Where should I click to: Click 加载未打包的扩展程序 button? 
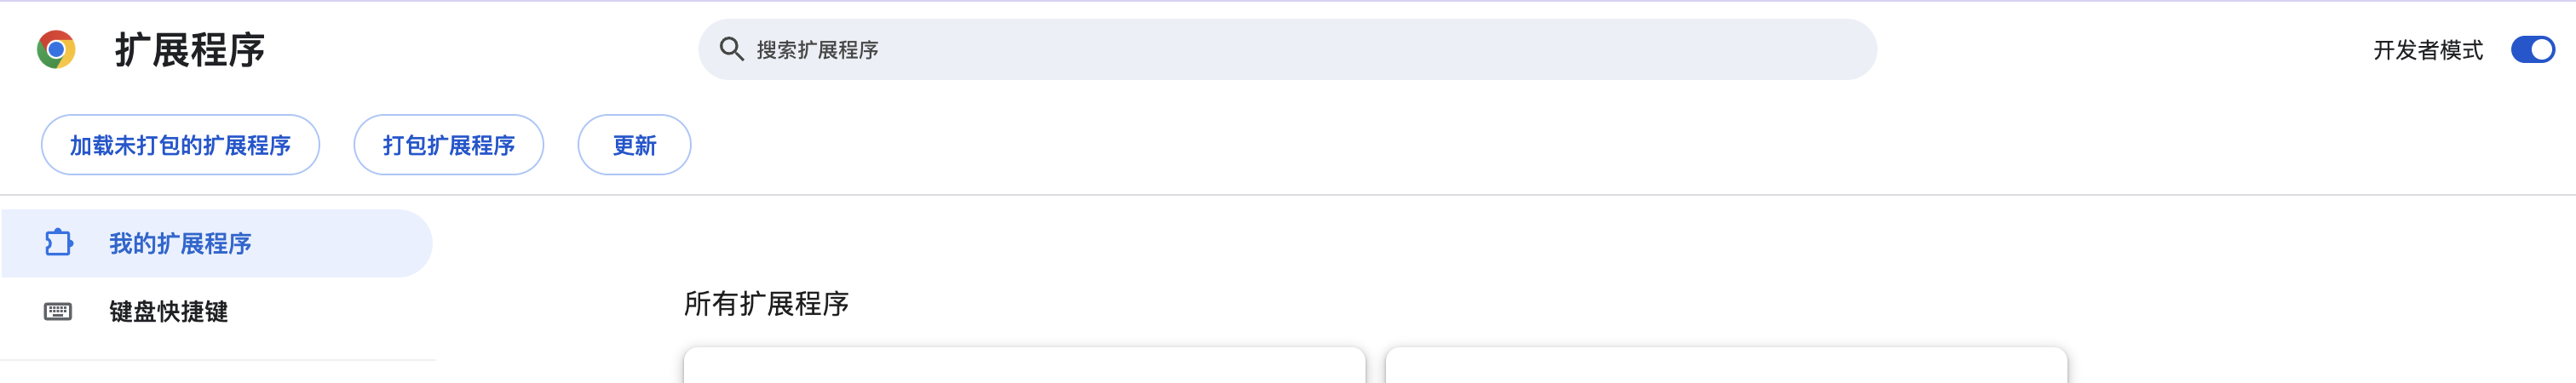[180, 145]
